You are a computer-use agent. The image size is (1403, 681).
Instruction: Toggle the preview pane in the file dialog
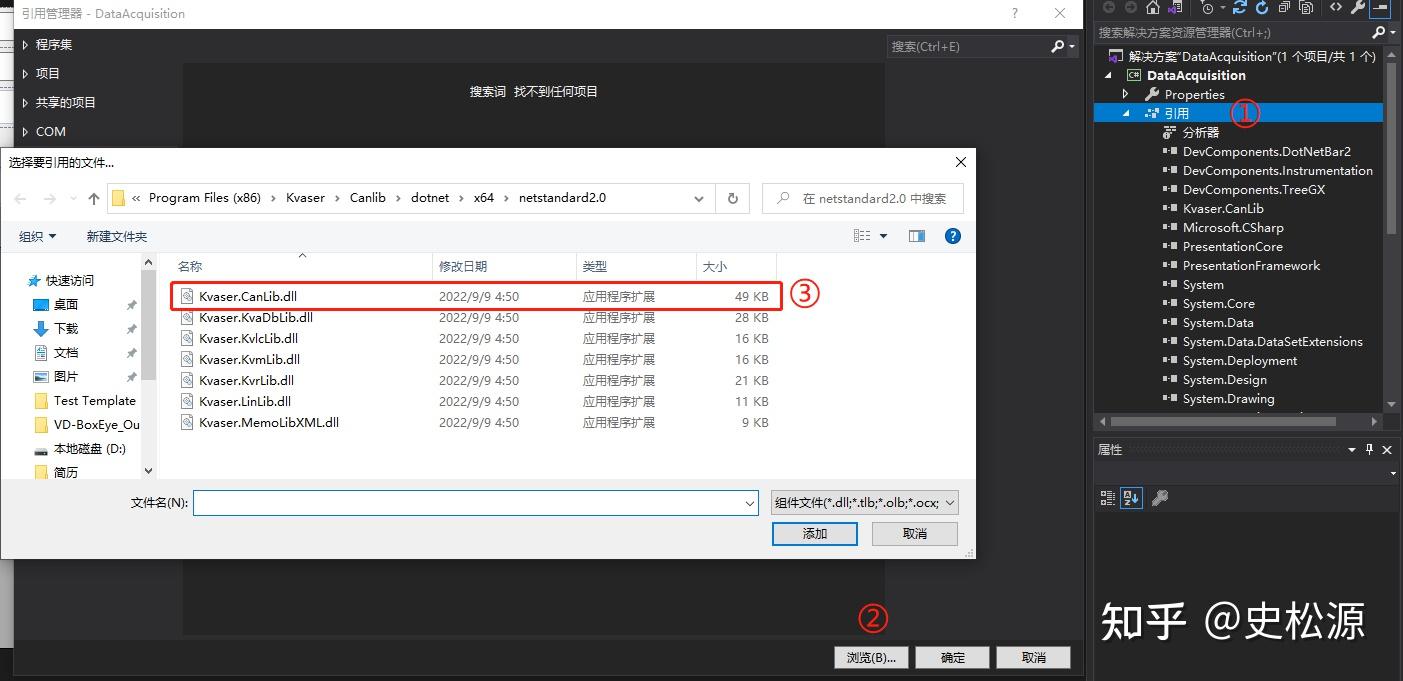[916, 236]
